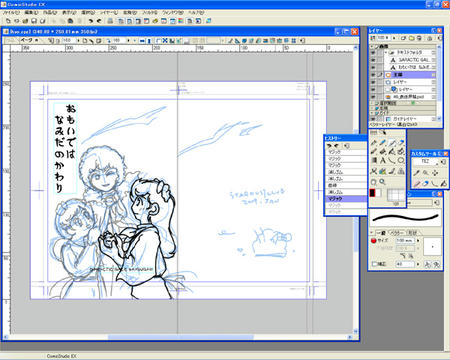Open the brush size value dropdown arrow

(x=418, y=240)
